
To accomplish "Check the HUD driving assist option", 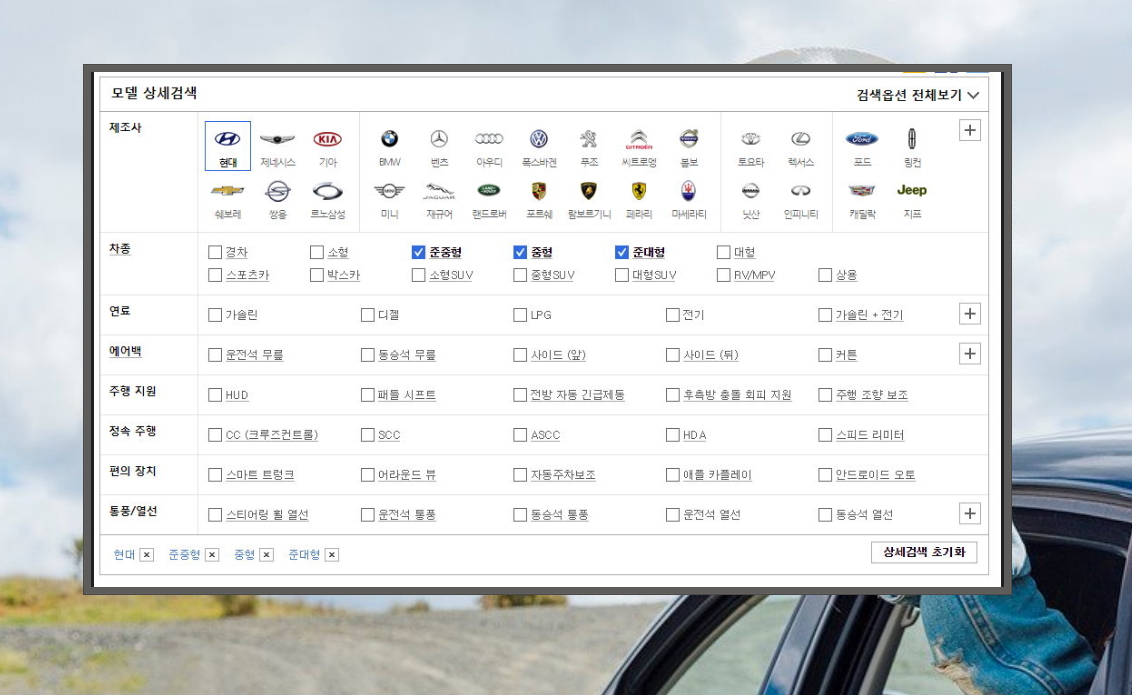I will 214,395.
